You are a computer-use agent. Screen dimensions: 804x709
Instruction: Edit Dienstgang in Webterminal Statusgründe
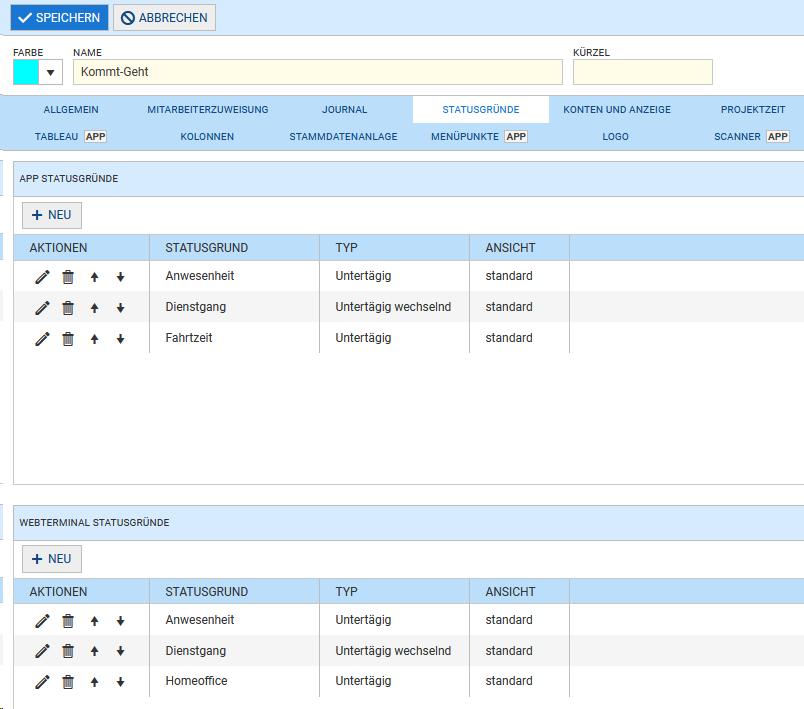coord(42,651)
